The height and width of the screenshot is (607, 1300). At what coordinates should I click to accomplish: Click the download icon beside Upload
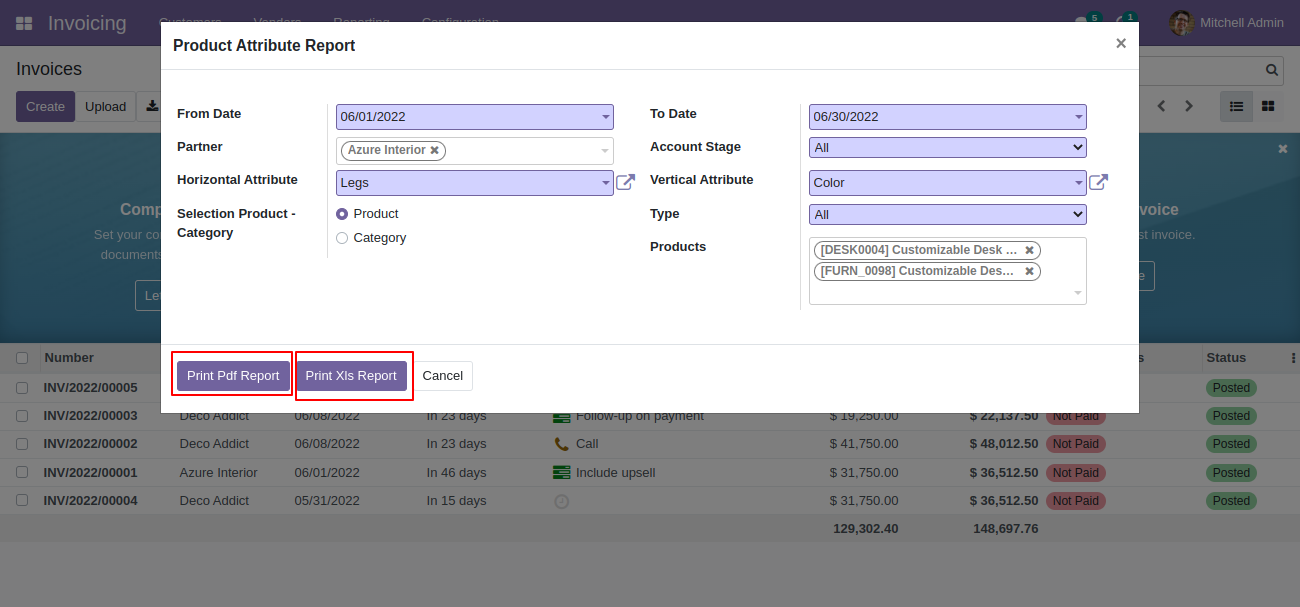click(x=152, y=106)
